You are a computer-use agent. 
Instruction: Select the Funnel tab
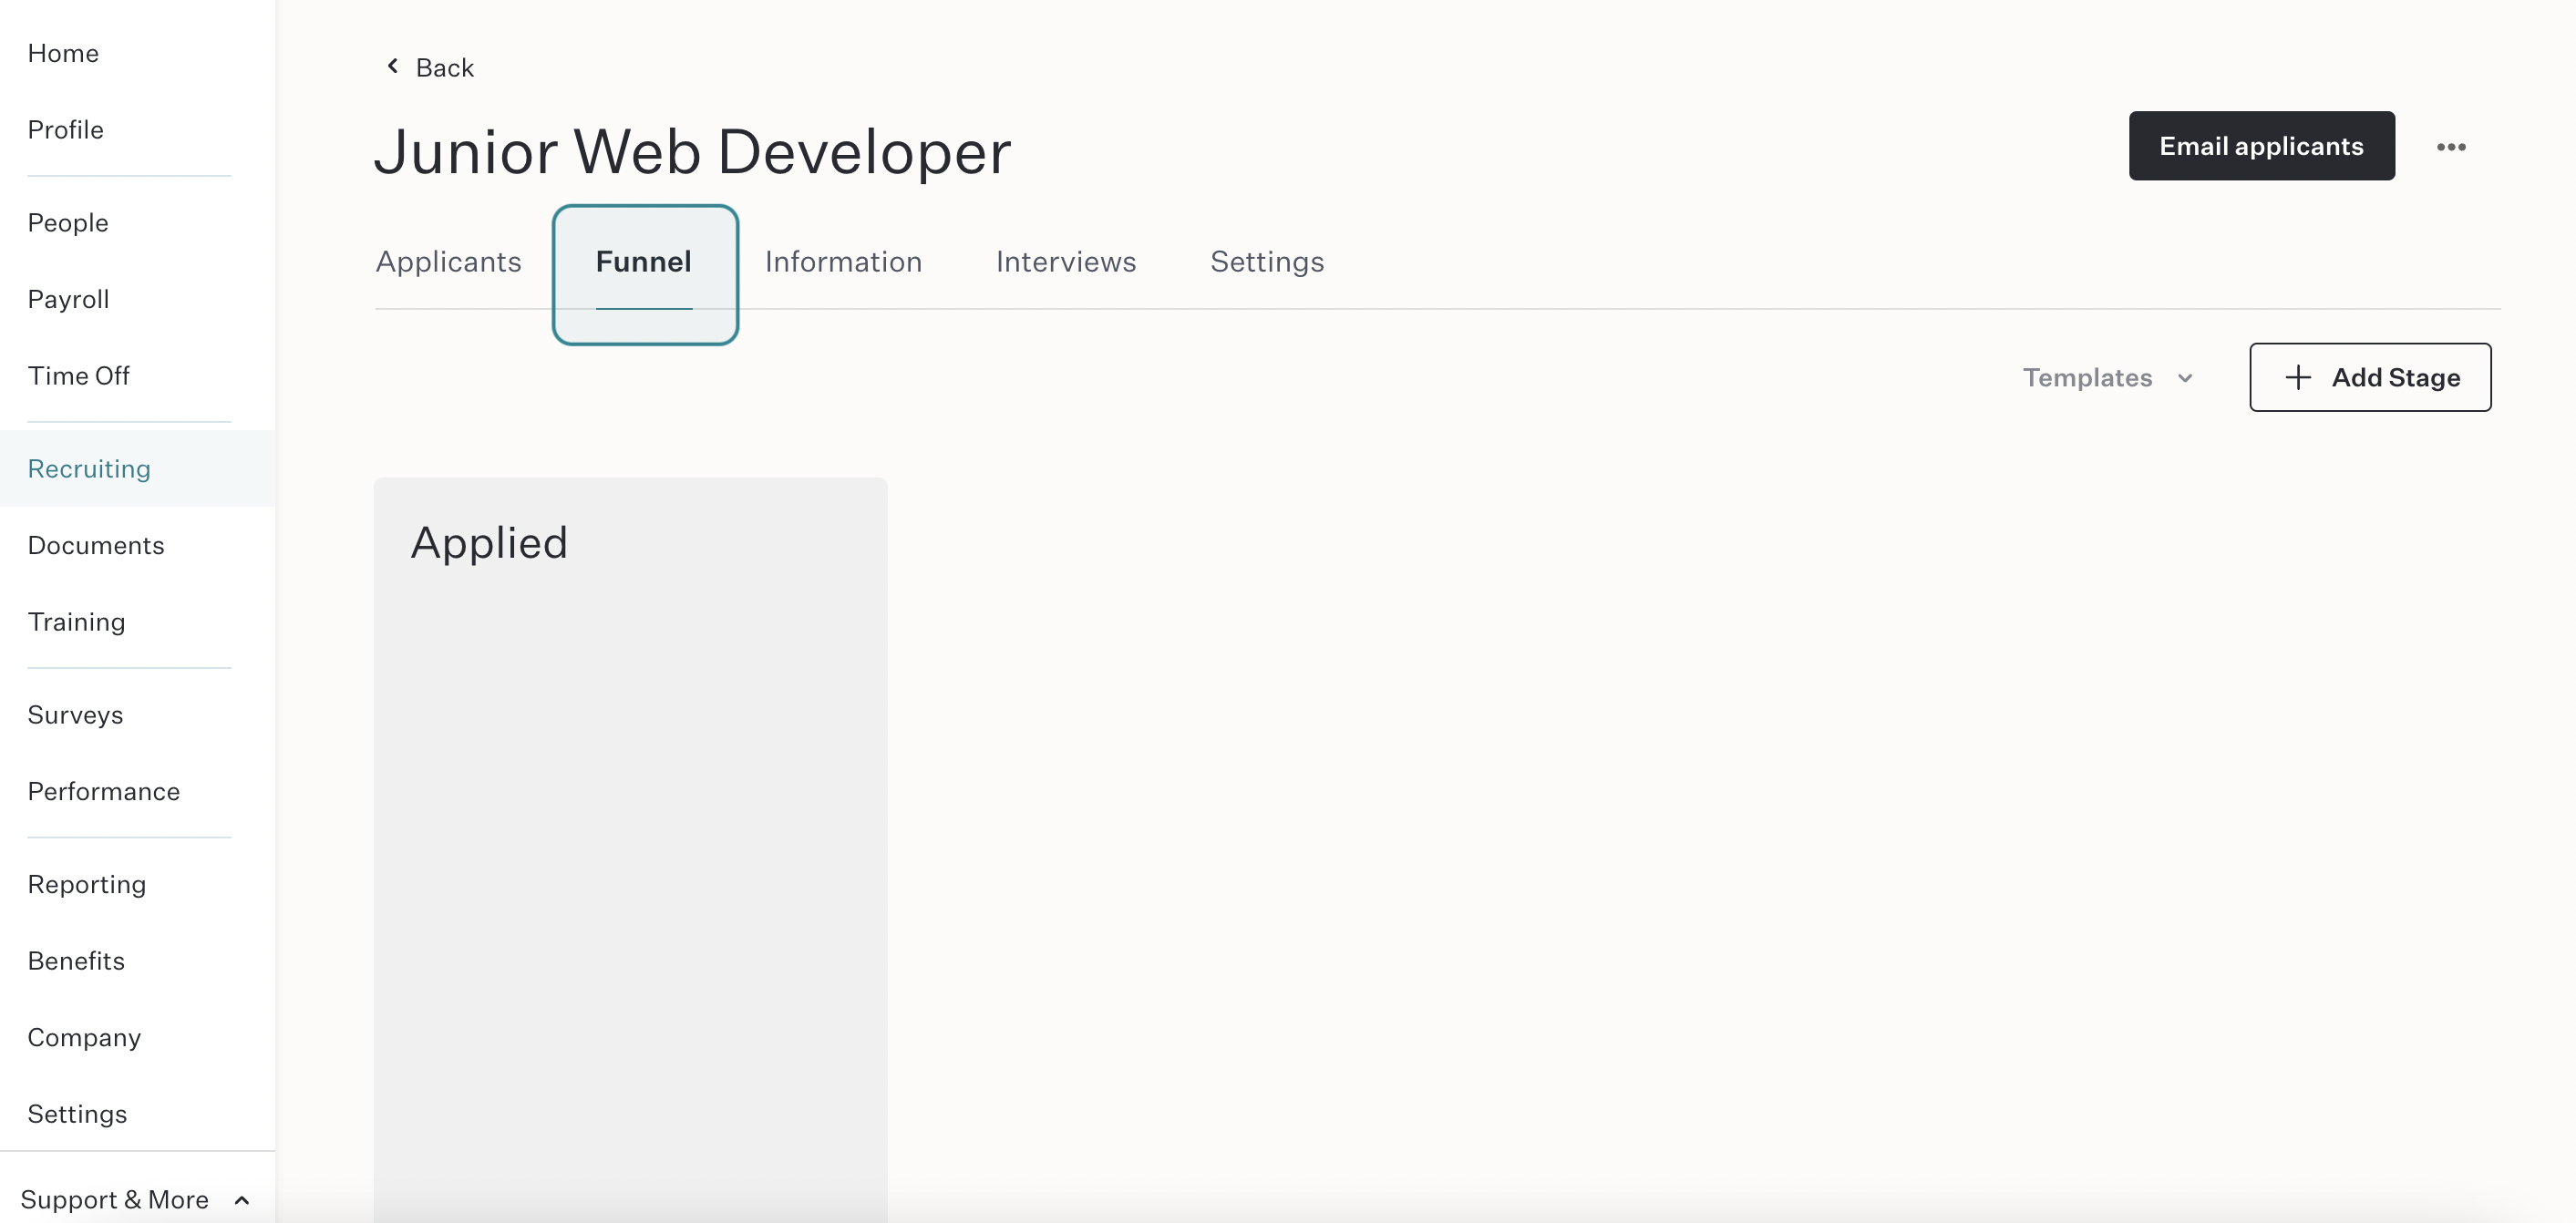tap(644, 262)
